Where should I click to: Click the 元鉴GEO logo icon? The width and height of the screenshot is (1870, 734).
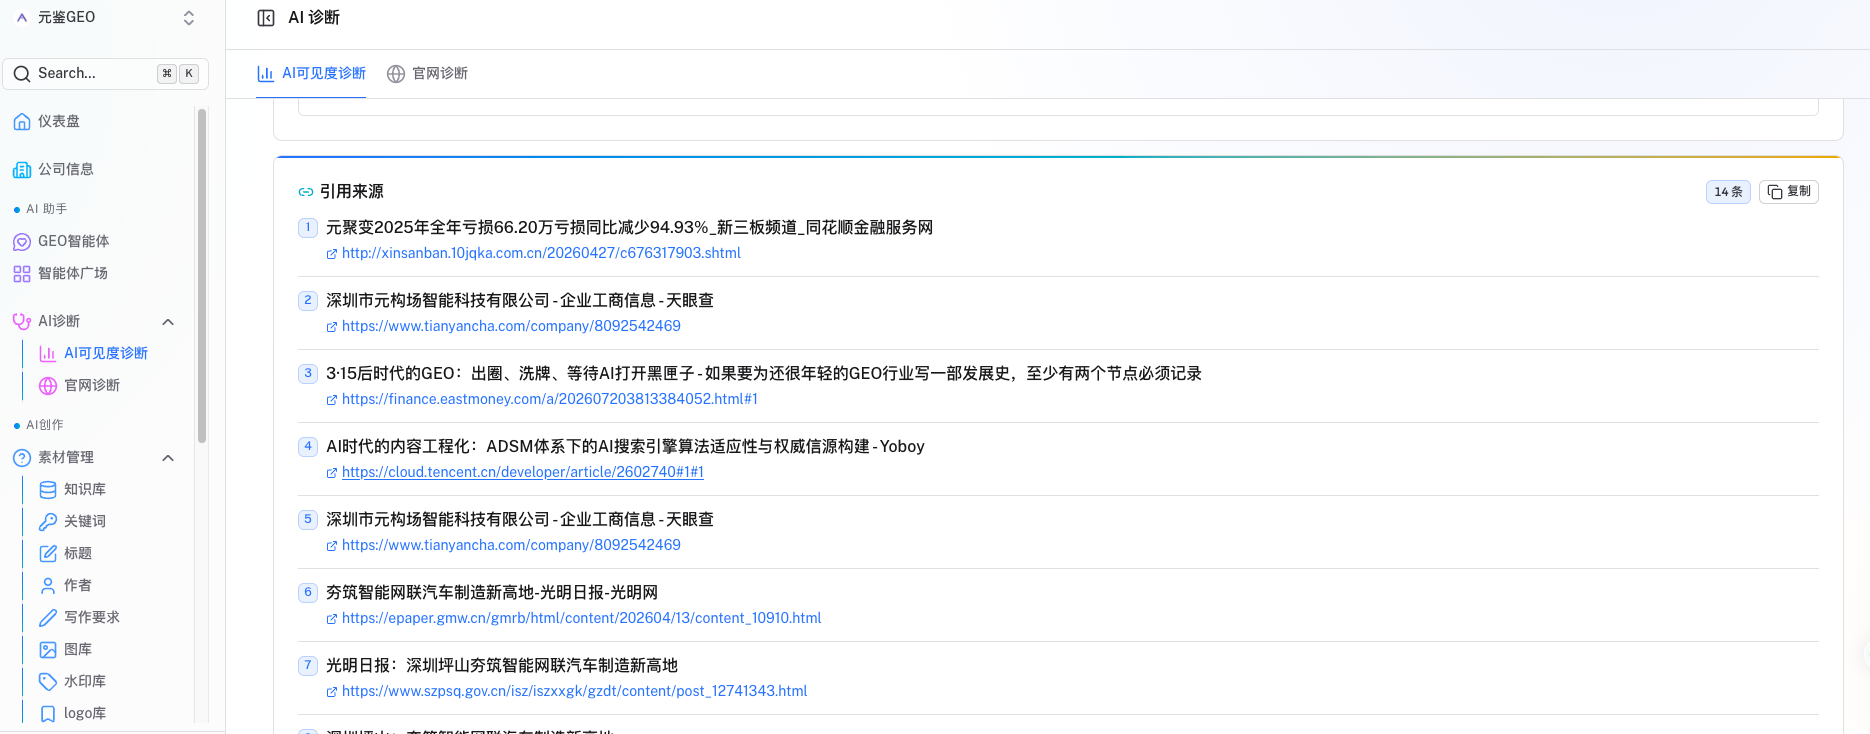pos(22,17)
